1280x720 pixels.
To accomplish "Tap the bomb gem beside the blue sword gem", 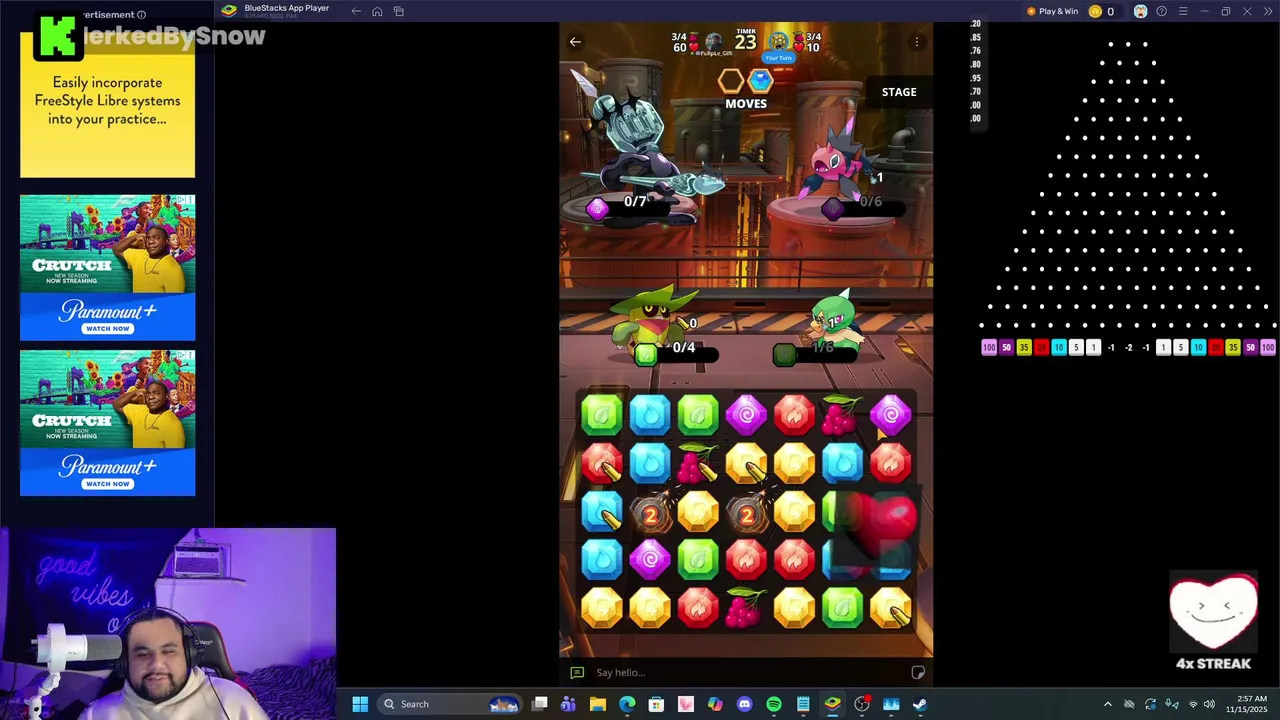I will [650, 514].
